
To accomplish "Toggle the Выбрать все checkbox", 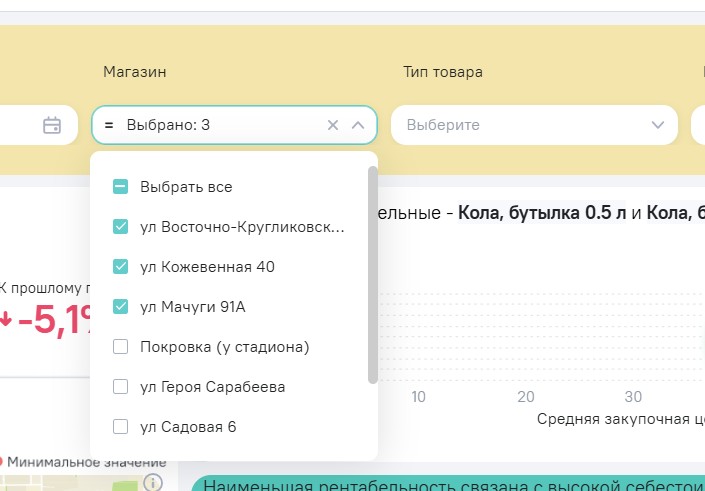I will (x=120, y=187).
